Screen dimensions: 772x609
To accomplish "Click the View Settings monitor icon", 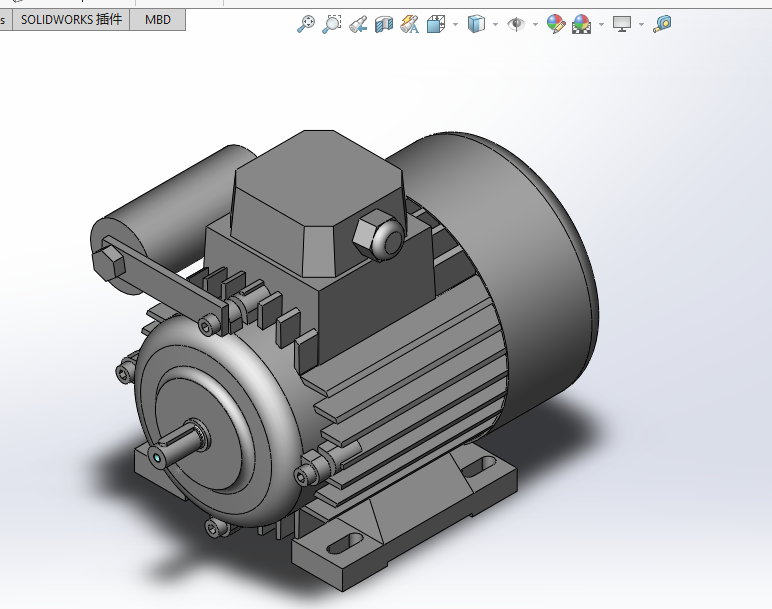I will click(x=622, y=24).
